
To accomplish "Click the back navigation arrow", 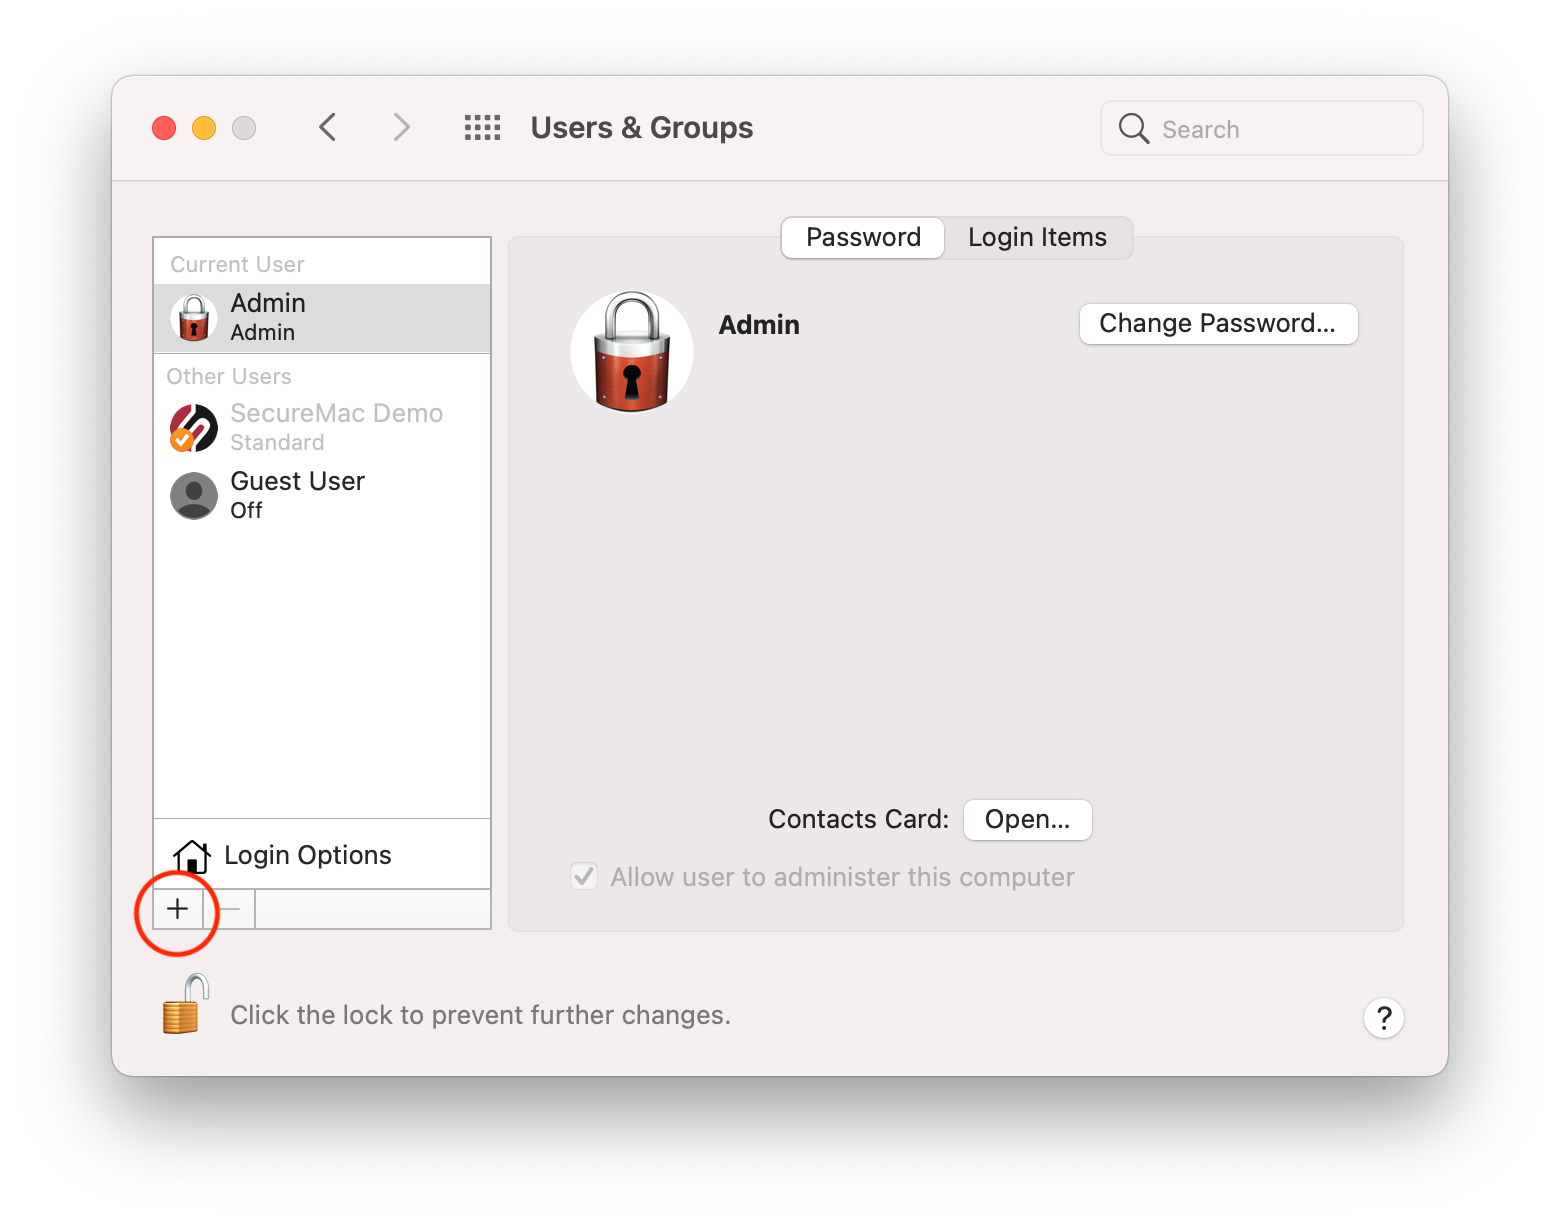I will [328, 127].
